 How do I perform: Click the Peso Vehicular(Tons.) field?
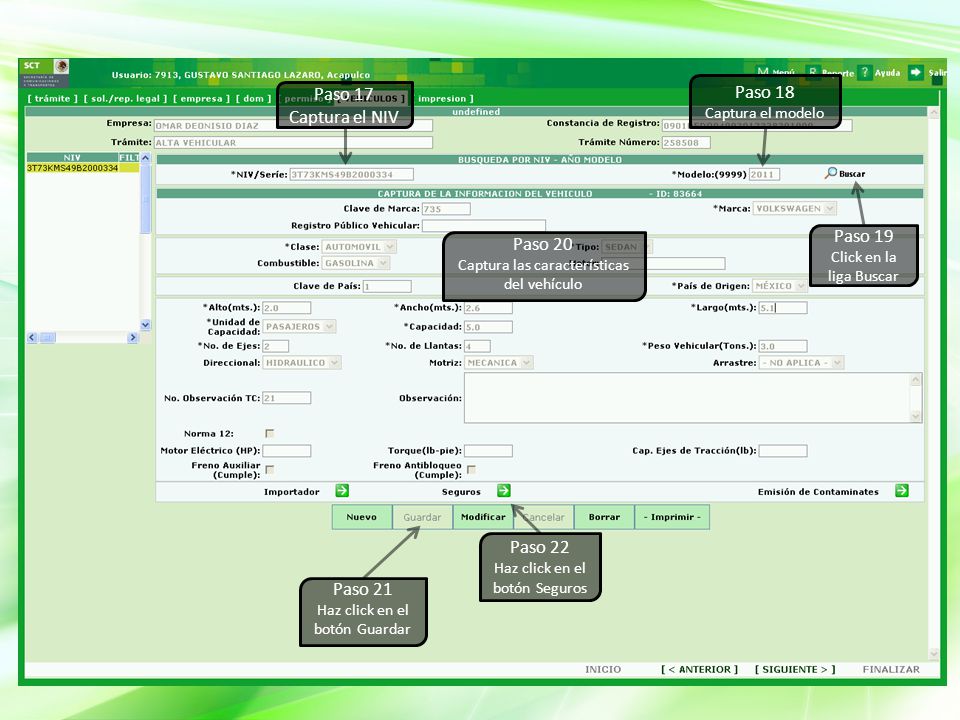[783, 346]
